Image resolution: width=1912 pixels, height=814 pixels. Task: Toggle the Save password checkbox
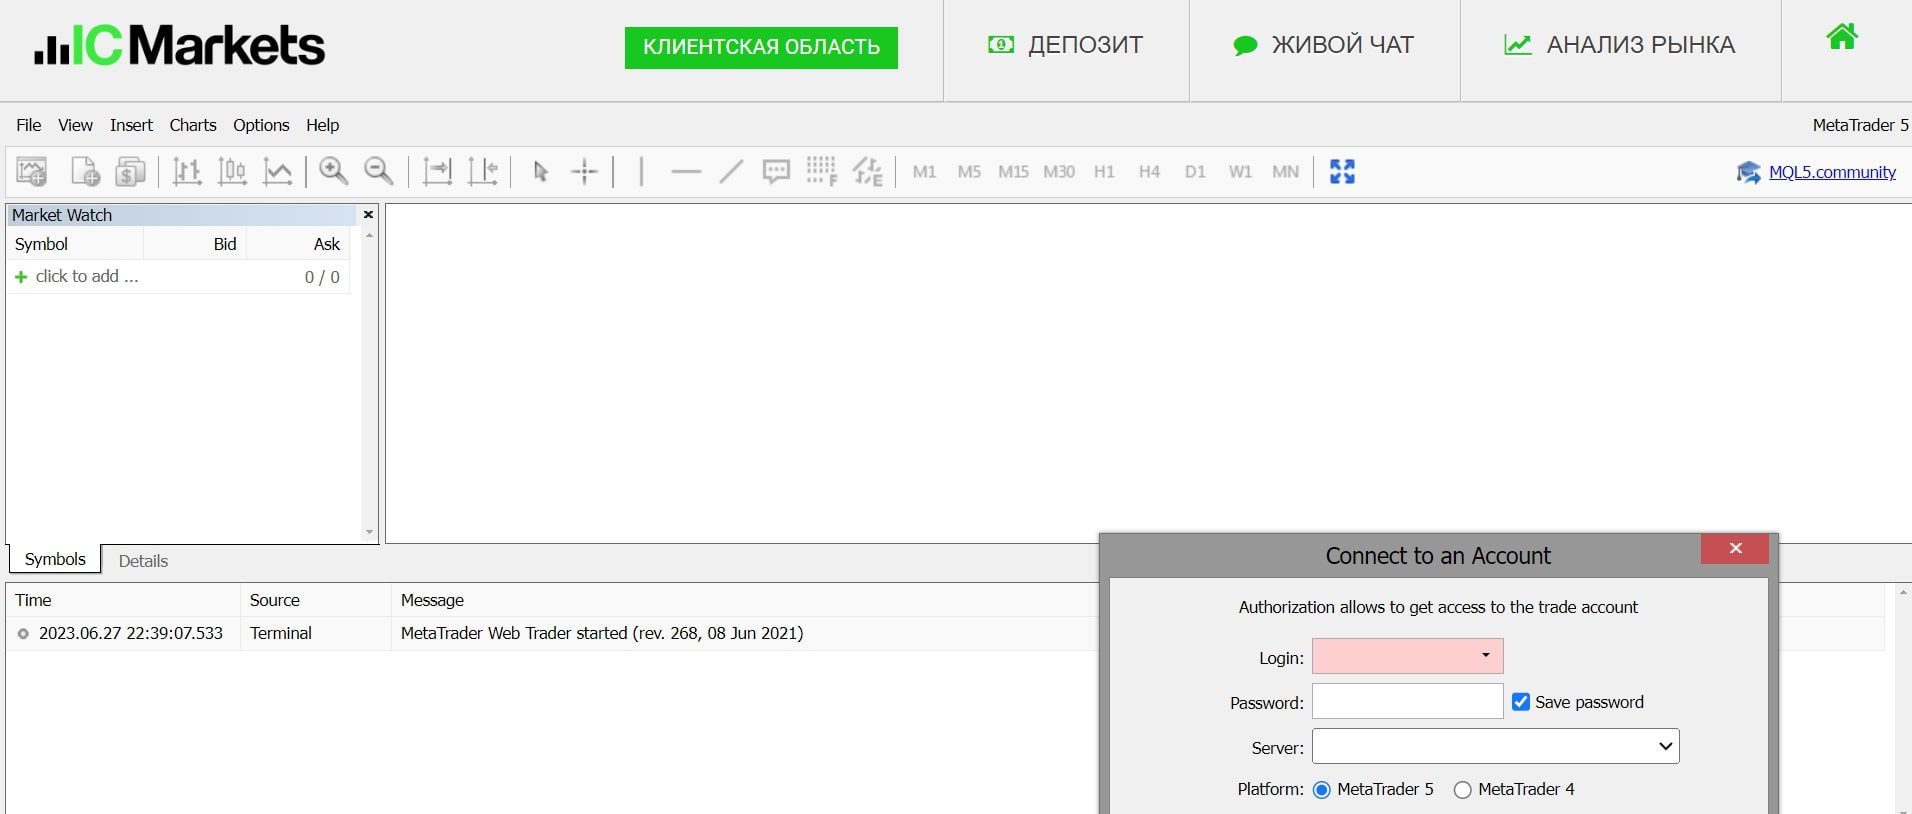click(x=1521, y=702)
